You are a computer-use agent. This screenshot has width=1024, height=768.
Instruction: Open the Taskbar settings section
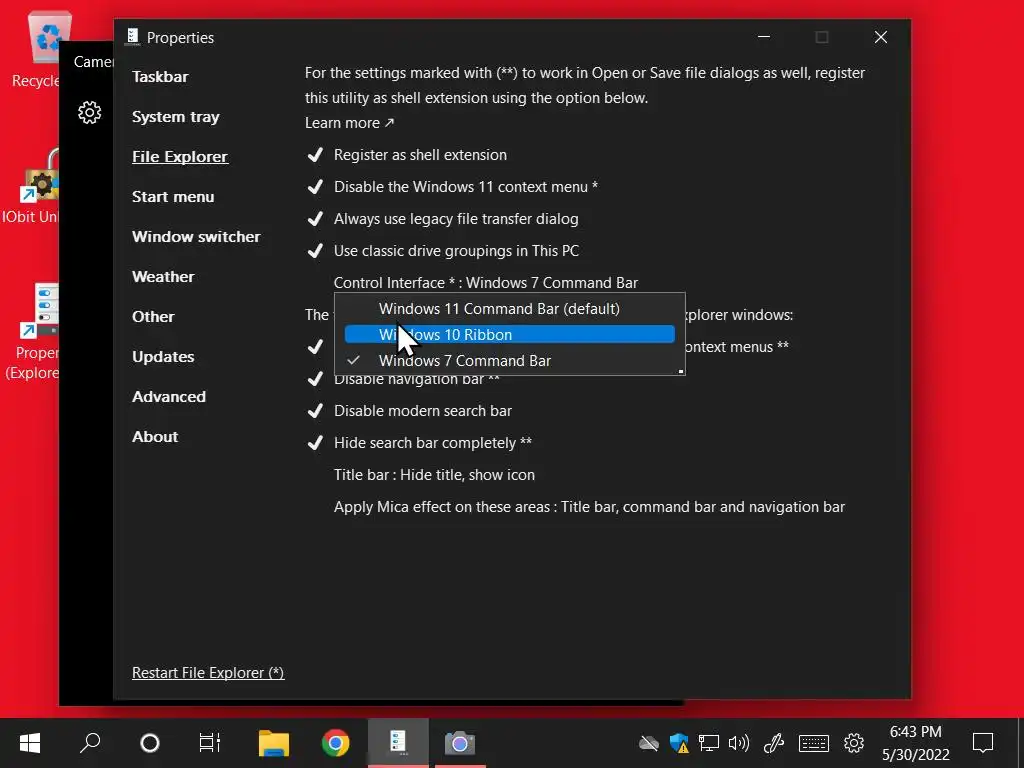tap(160, 76)
